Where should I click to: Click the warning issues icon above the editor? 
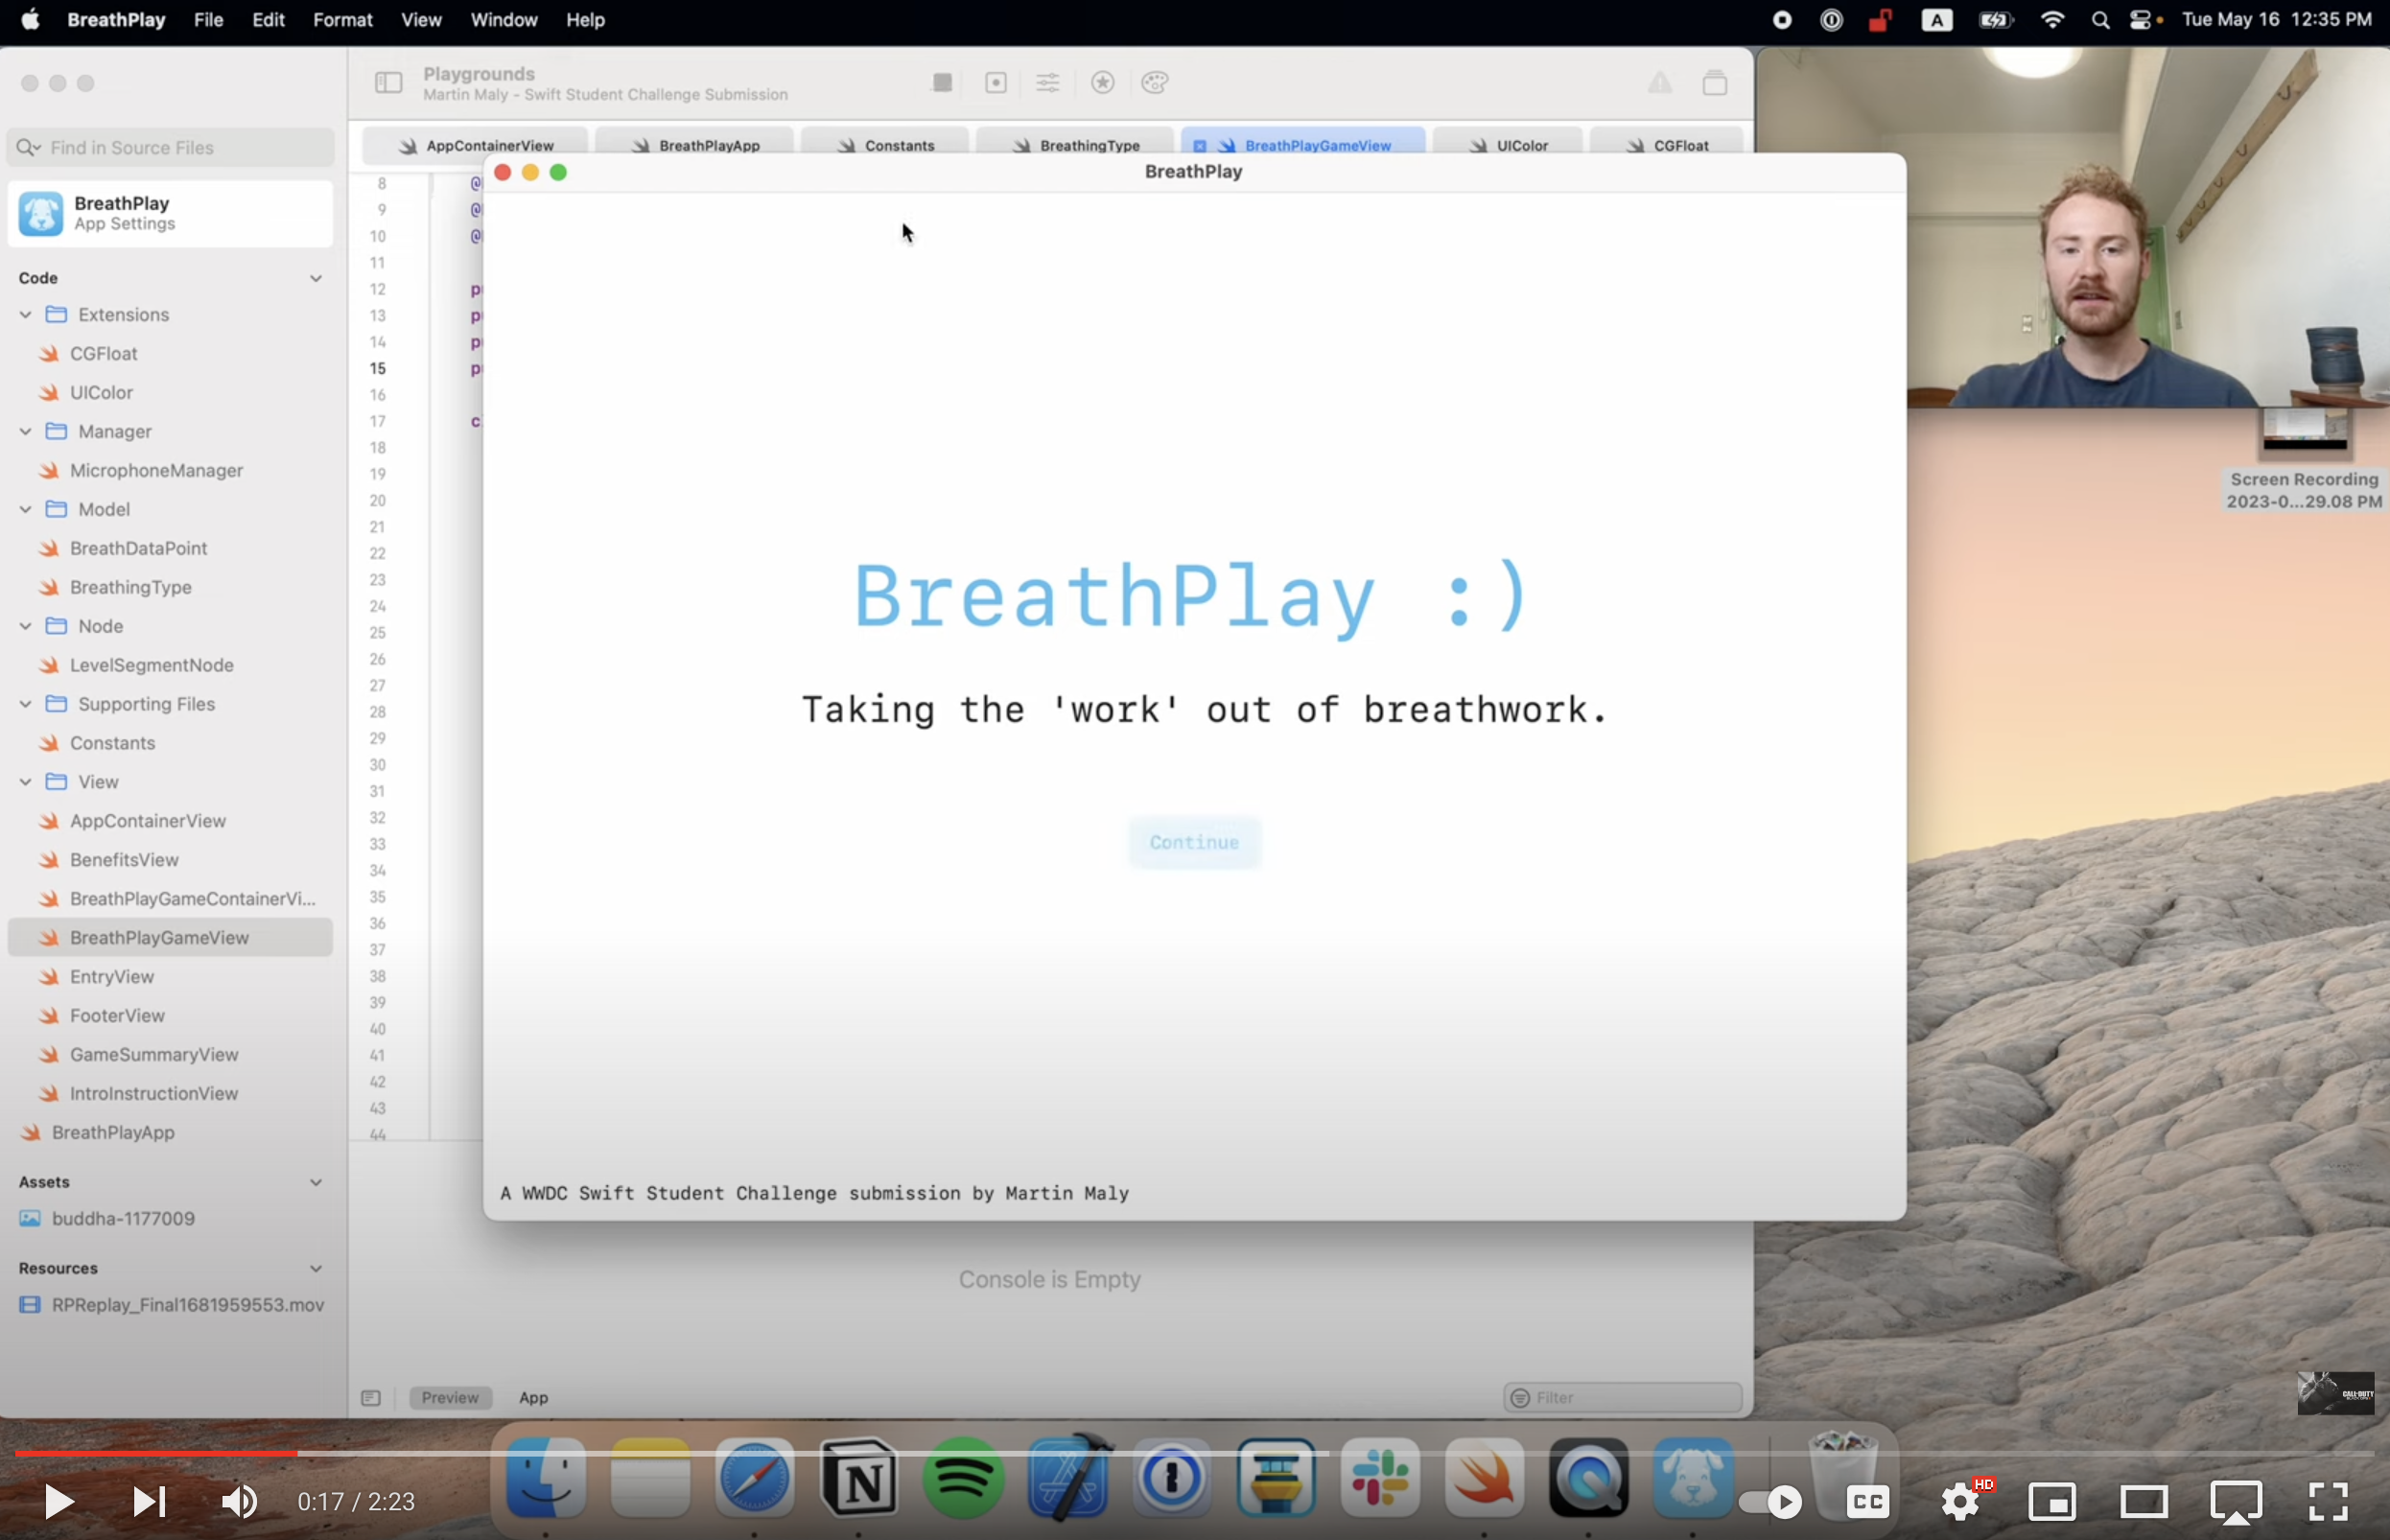(x=1658, y=83)
